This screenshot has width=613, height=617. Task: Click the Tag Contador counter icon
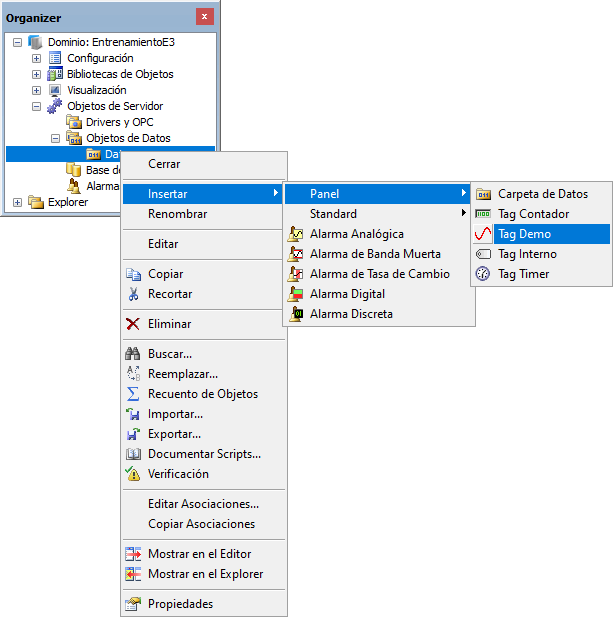(x=483, y=214)
